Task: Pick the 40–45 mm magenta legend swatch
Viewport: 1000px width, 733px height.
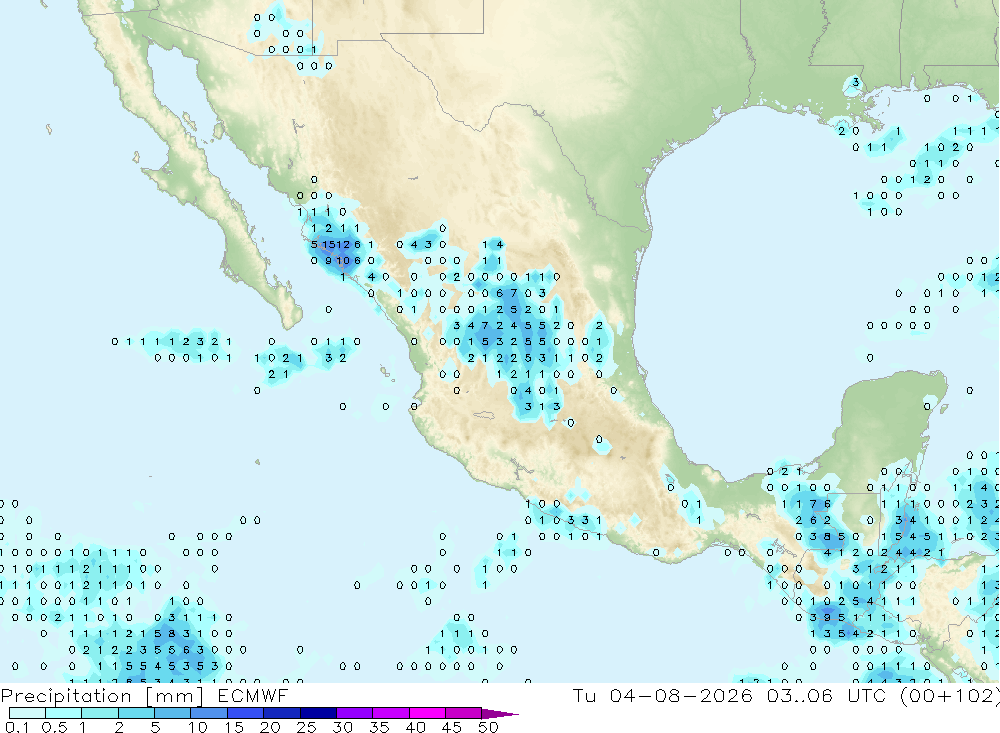Action: (427, 713)
